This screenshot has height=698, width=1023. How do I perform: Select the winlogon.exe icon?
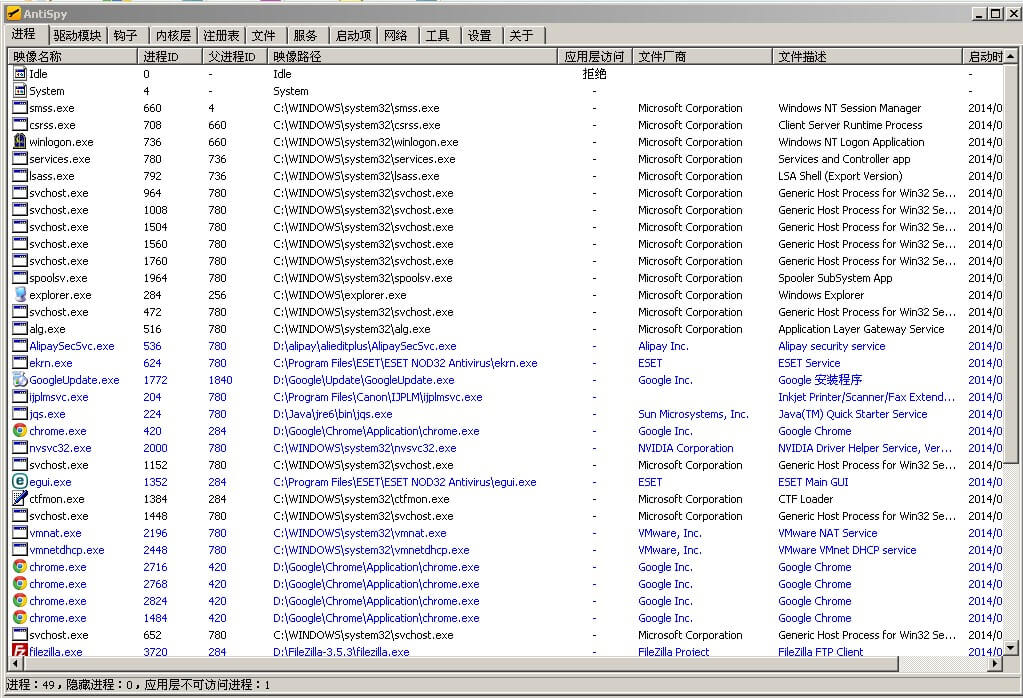[x=20, y=142]
